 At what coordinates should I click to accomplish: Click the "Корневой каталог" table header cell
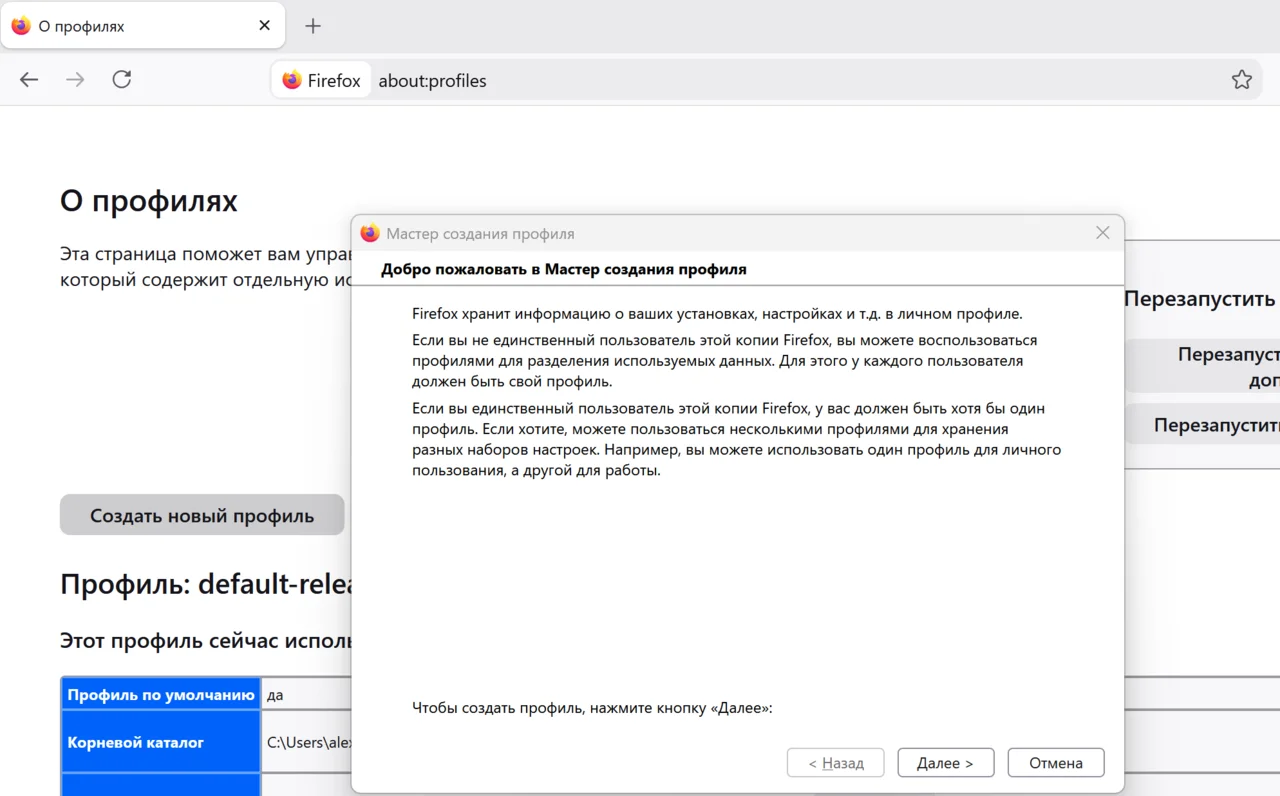pos(161,742)
